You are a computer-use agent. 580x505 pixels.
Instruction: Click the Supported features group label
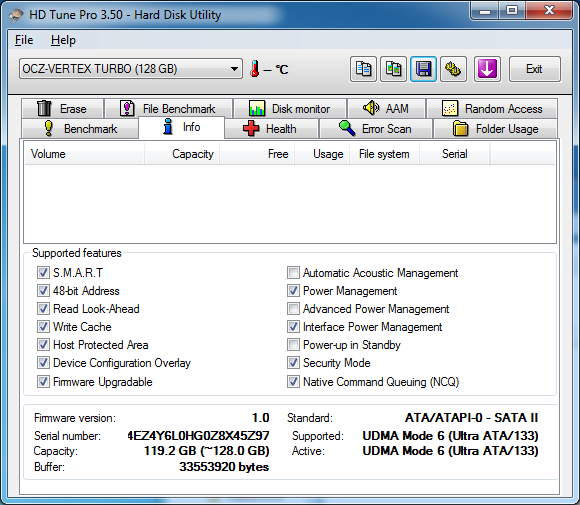tap(77, 253)
